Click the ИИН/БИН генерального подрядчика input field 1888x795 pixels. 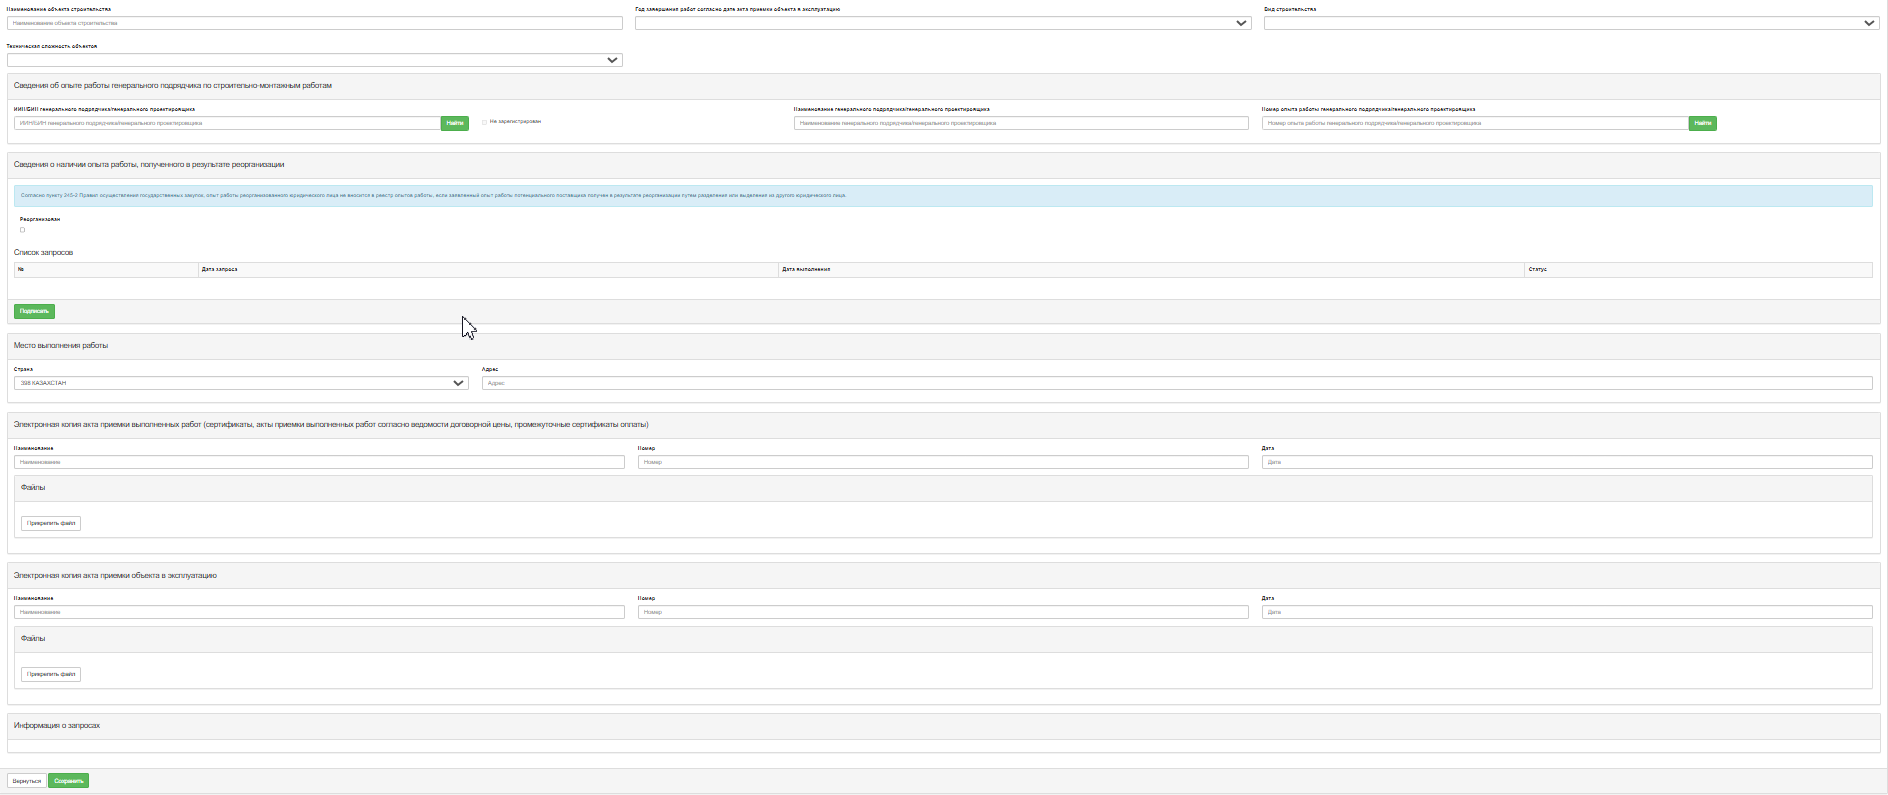(227, 123)
